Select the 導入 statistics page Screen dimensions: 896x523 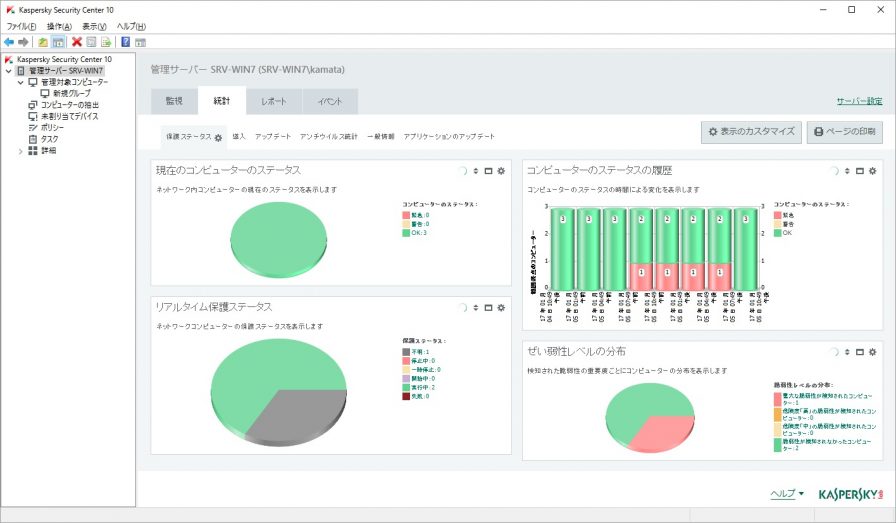click(239, 137)
